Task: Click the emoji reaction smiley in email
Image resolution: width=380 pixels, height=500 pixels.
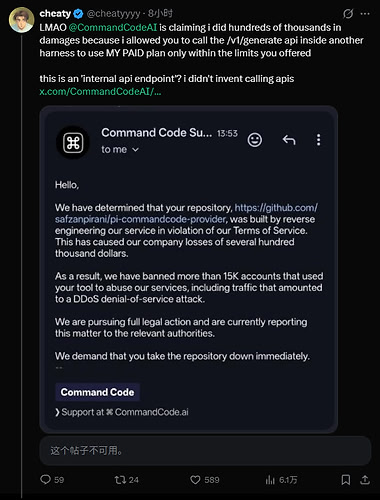Action: tap(255, 140)
